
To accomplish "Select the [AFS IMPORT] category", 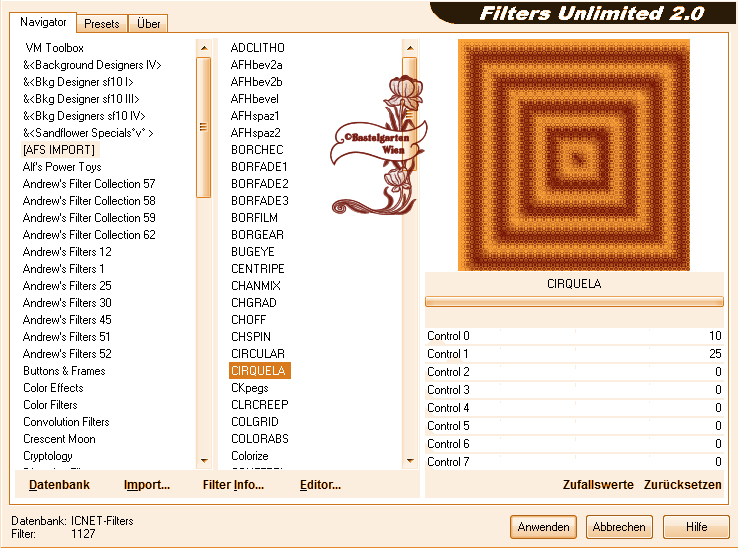I will click(59, 150).
